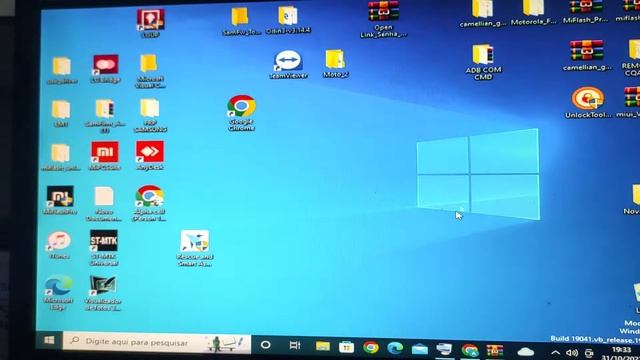
Task: Open the Mail app on the taskbar
Action: tap(420, 349)
